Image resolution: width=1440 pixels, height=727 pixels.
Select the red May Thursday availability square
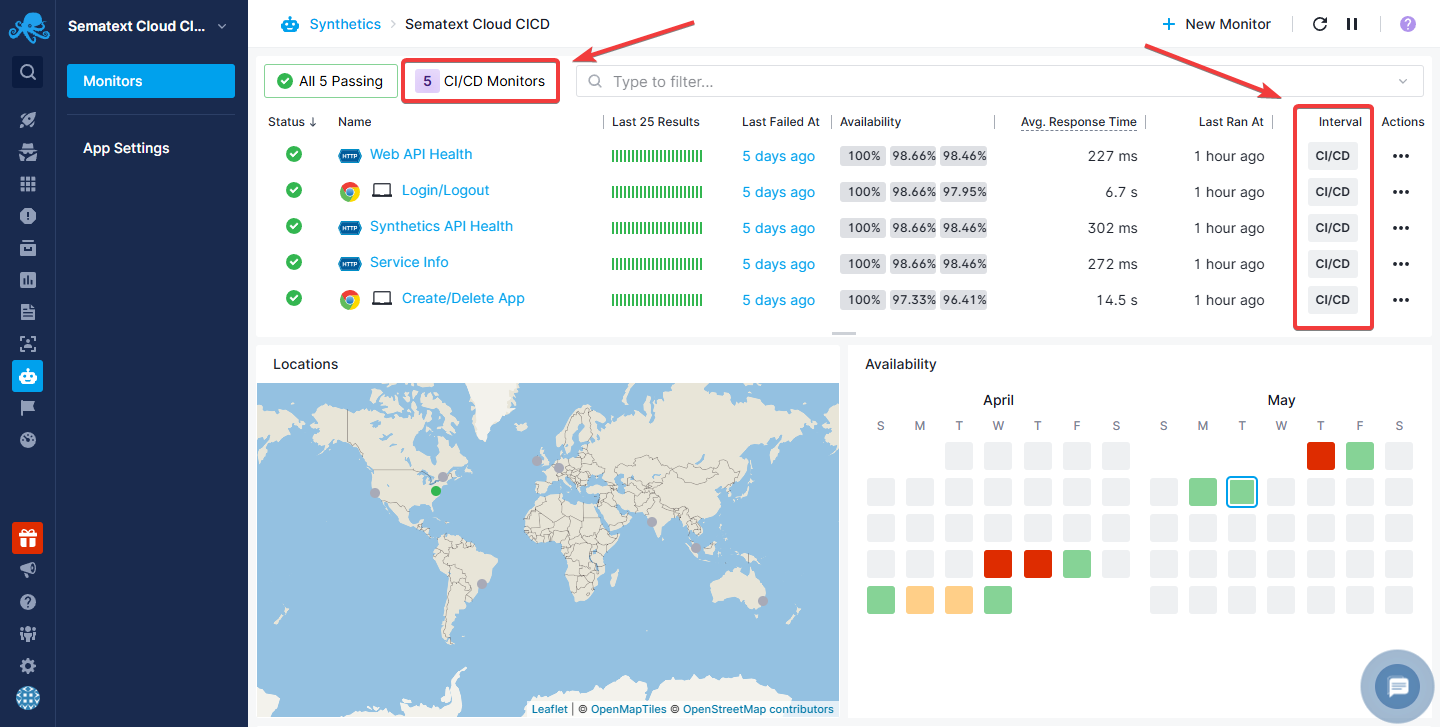1321,456
